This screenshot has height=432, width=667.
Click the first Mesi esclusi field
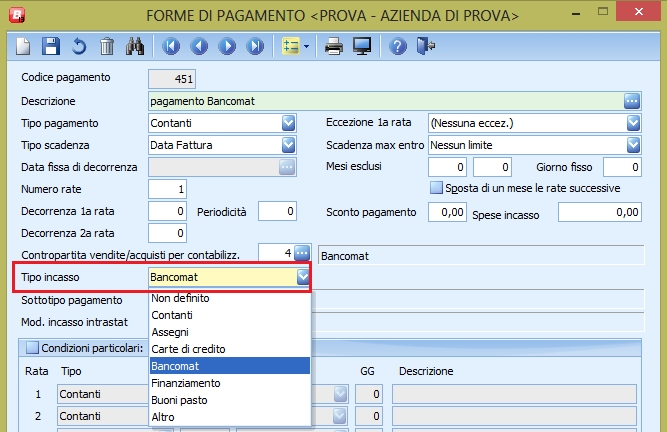pos(448,167)
